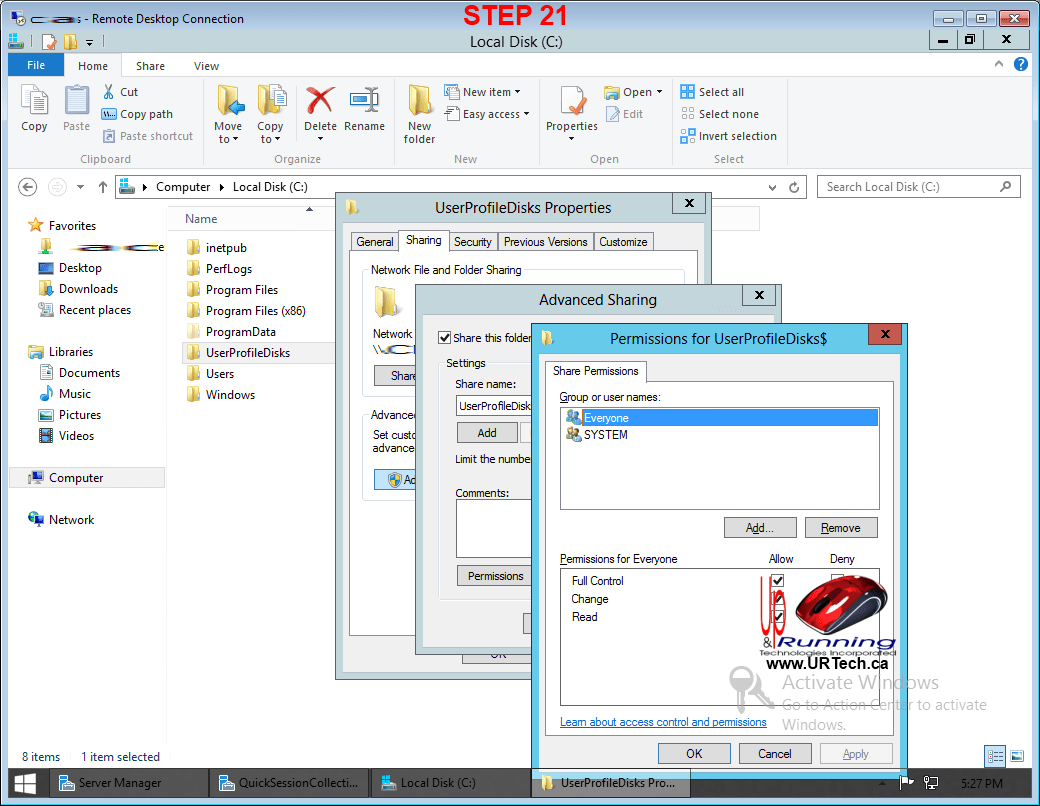This screenshot has width=1040, height=806.
Task: Select SYSTEM in the group list
Action: point(605,435)
